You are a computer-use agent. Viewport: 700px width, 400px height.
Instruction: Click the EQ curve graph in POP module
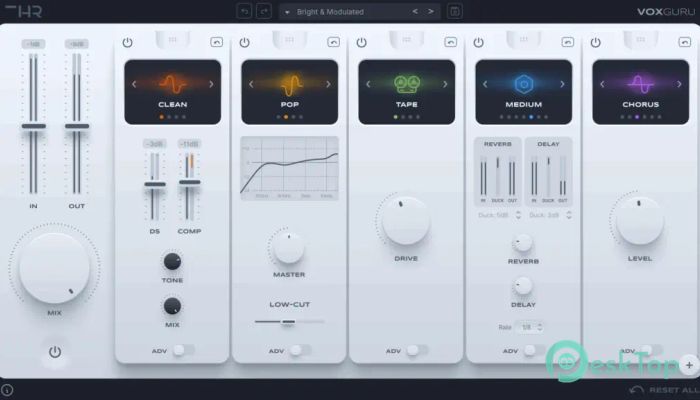(289, 167)
